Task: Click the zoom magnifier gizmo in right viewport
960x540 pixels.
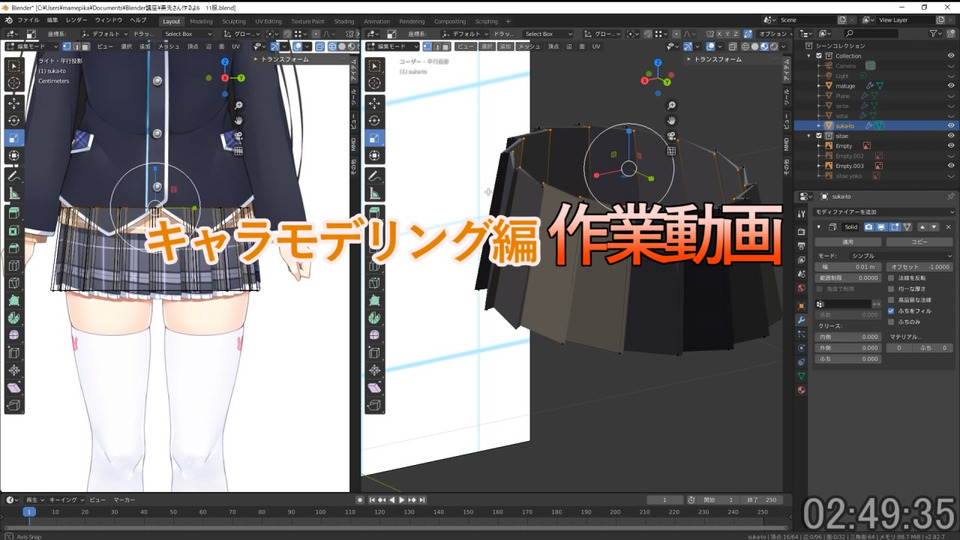Action: pyautogui.click(x=672, y=105)
